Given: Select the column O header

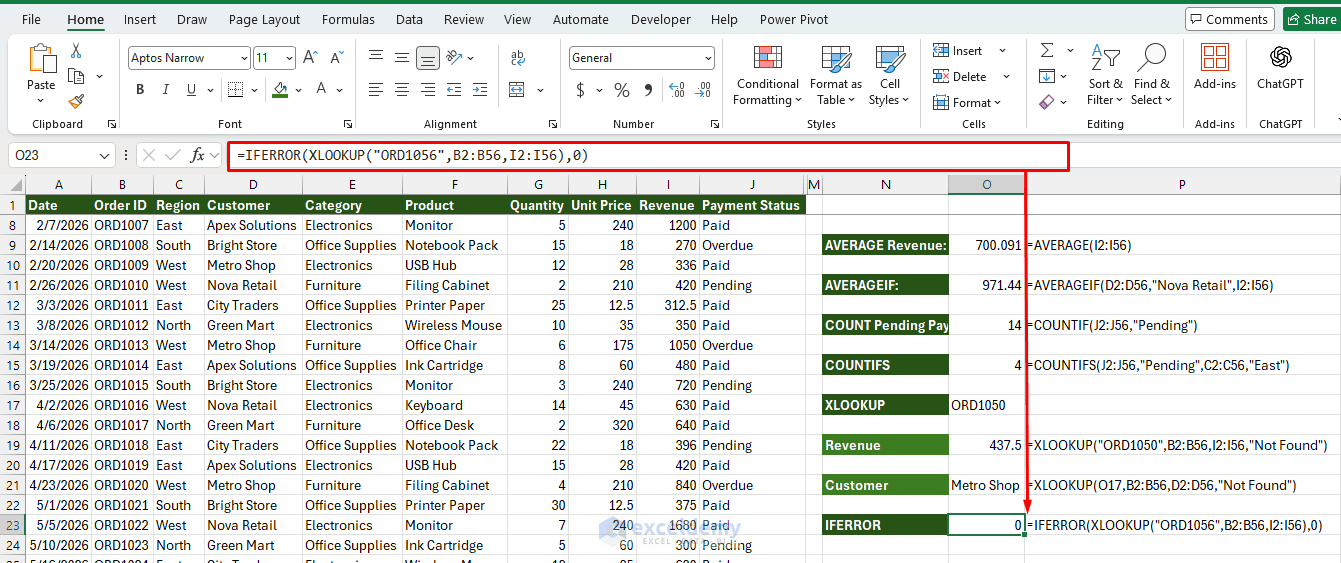Looking at the screenshot, I should pos(986,184).
